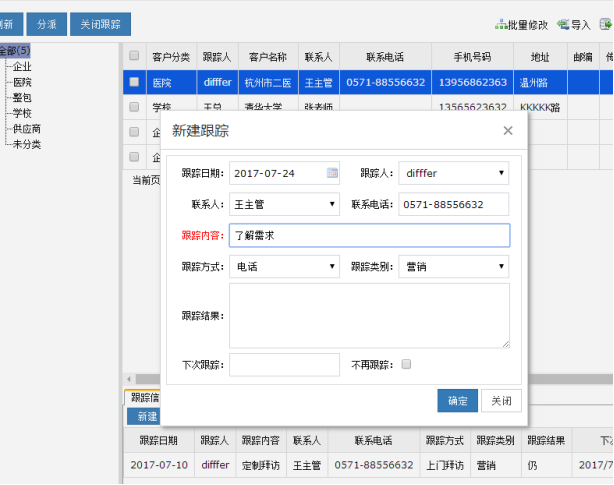Select 全部(5) in the category tree

pyautogui.click(x=14, y=50)
